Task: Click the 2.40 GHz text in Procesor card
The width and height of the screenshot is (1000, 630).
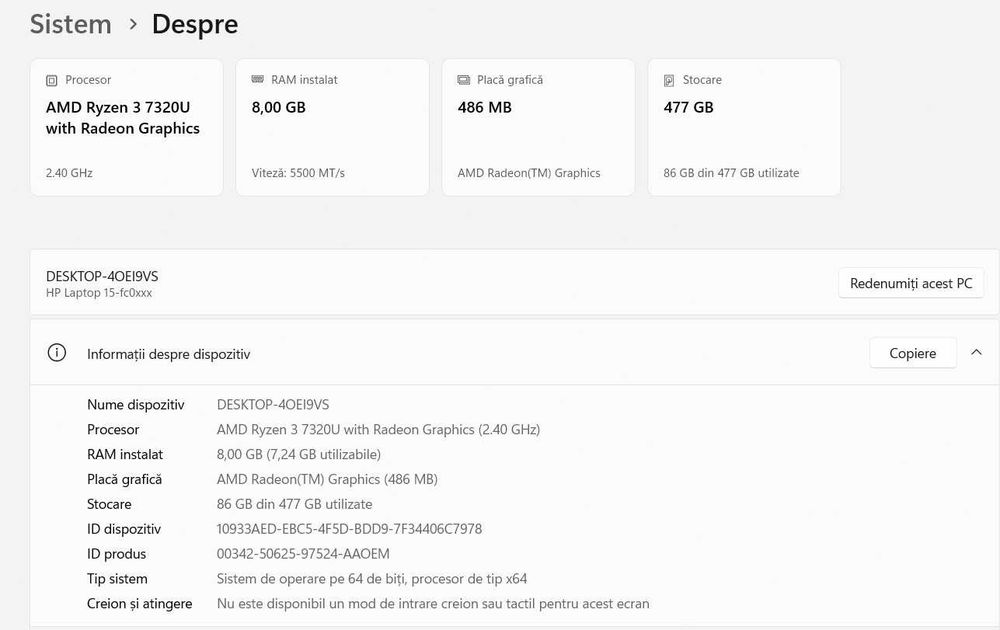Action: click(69, 173)
